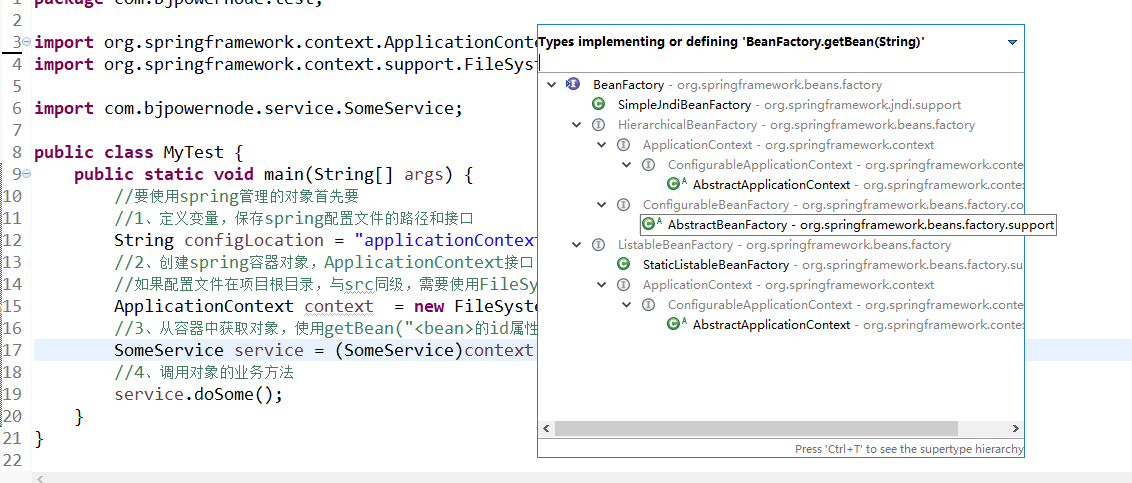Click the ListableBeanFactory interface icon

click(x=598, y=245)
